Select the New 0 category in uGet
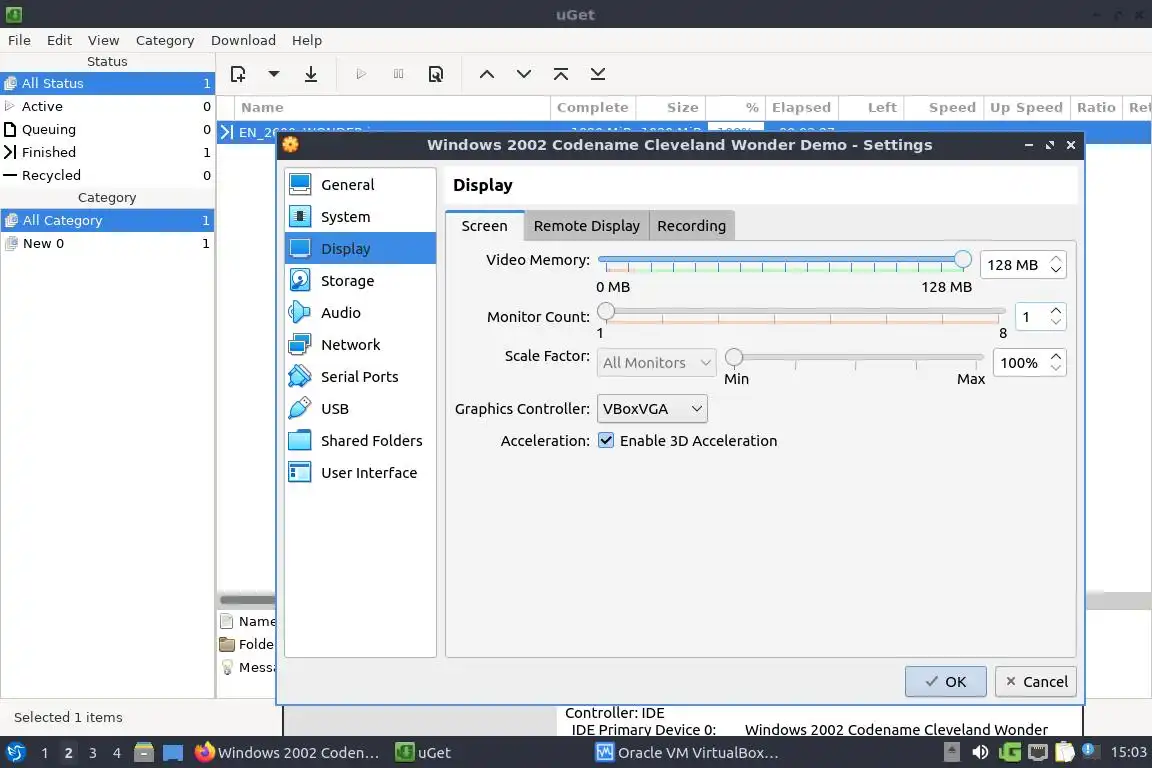This screenshot has height=768, width=1152. (x=107, y=243)
